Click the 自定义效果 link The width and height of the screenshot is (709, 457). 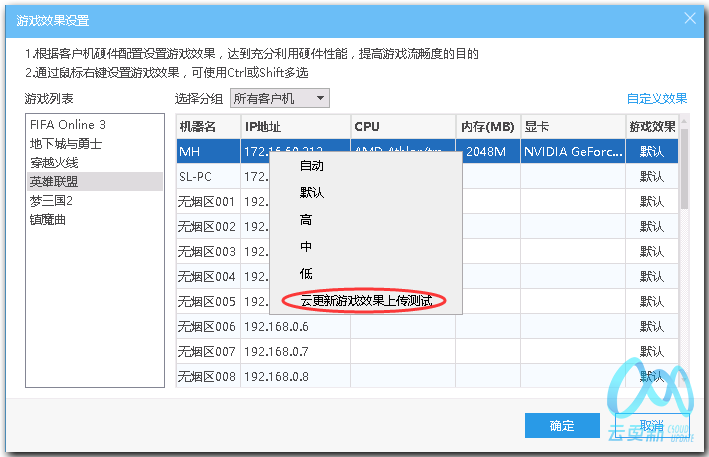(x=657, y=98)
